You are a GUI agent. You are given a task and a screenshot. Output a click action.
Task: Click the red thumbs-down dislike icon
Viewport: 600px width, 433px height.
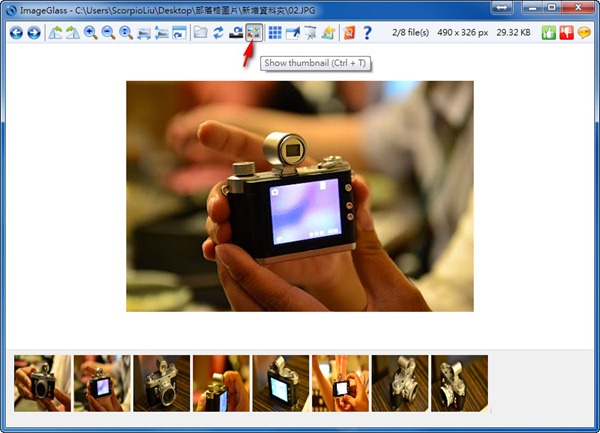pyautogui.click(x=567, y=33)
